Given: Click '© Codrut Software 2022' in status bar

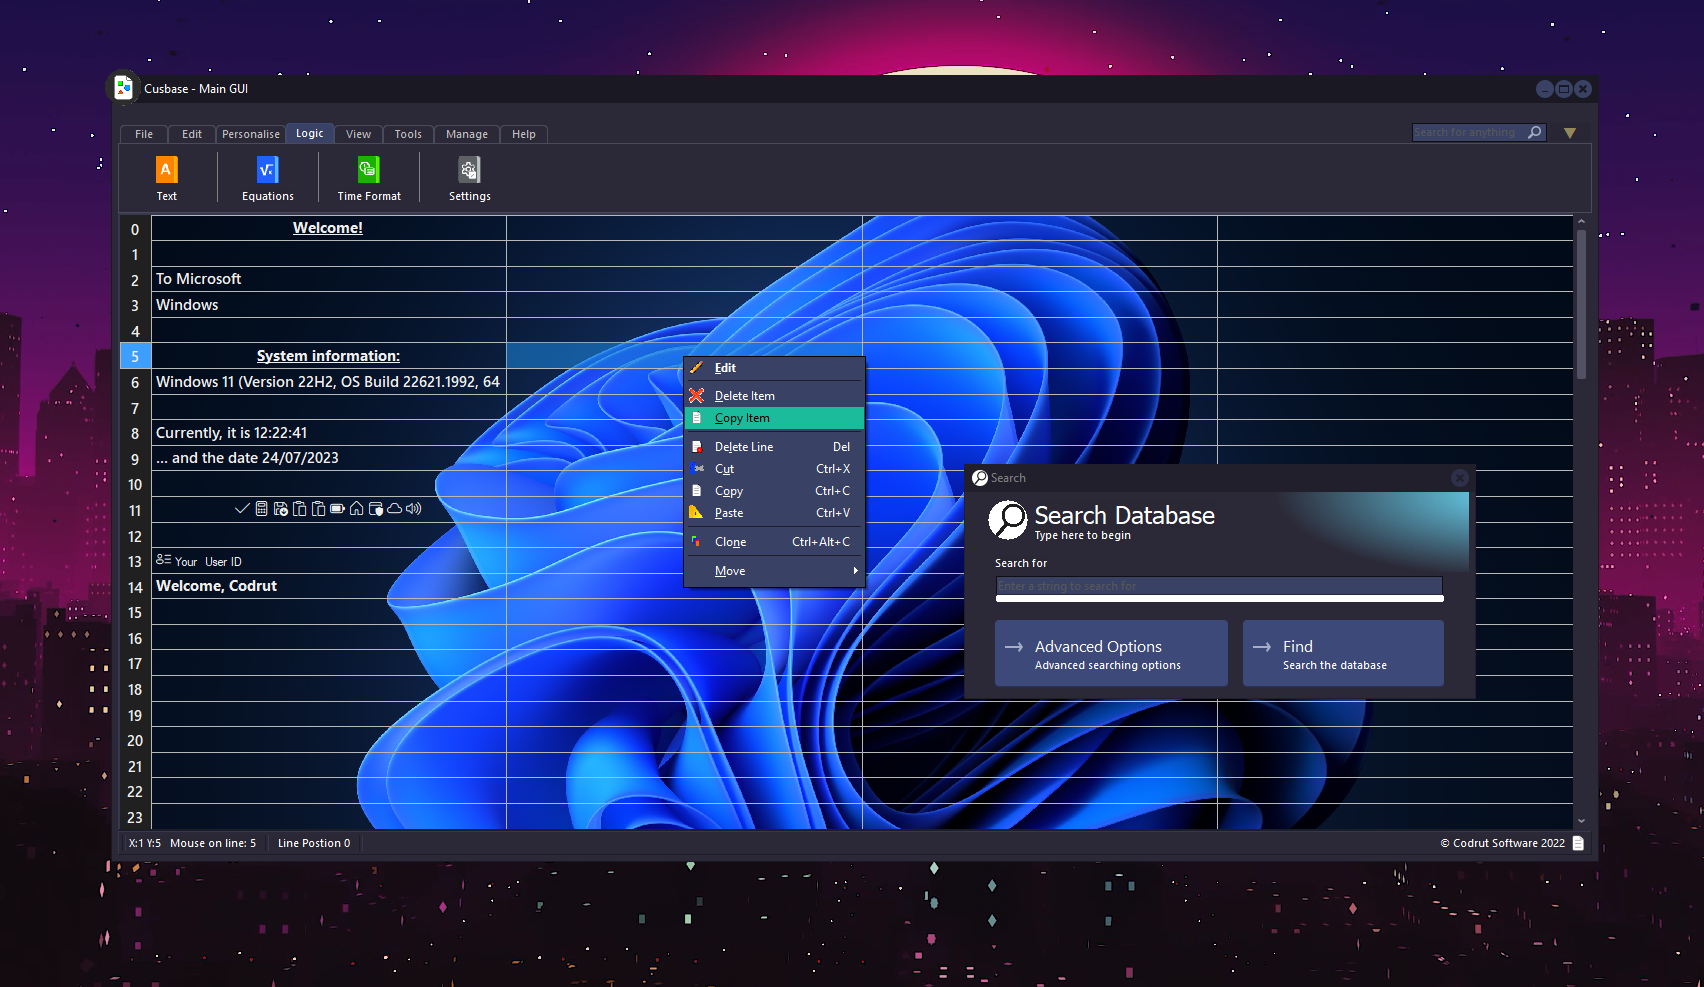Looking at the screenshot, I should [x=1502, y=843].
